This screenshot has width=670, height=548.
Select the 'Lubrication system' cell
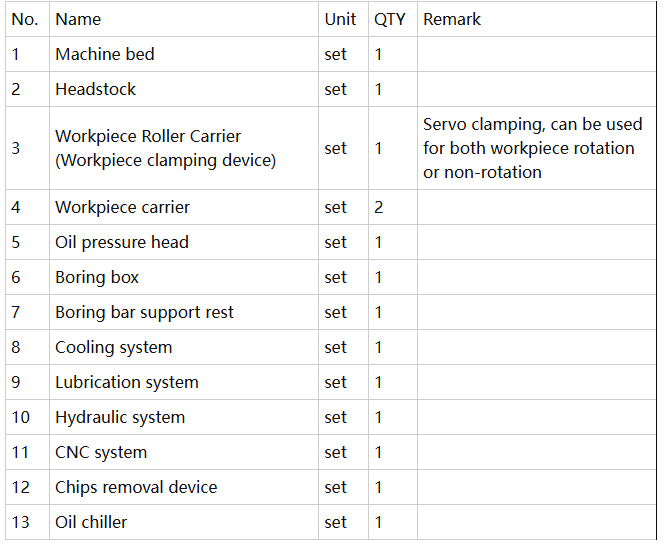pos(184,383)
